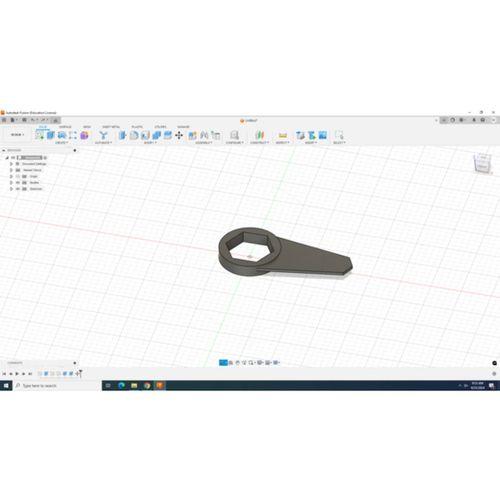Select the Create Sketch tool
The image size is (500, 500).
click(40, 135)
